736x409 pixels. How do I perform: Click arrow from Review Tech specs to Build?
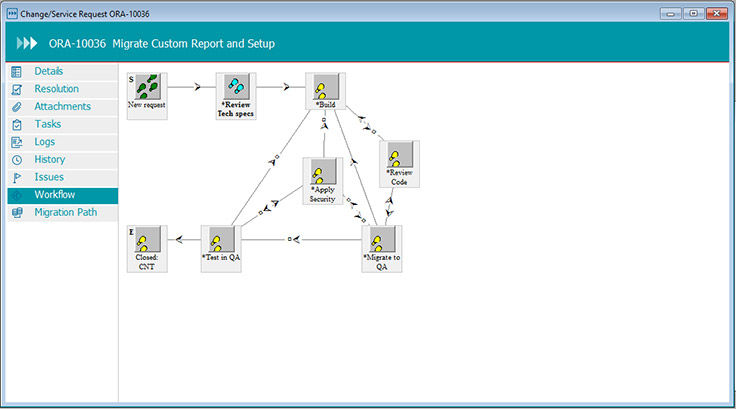pos(286,87)
